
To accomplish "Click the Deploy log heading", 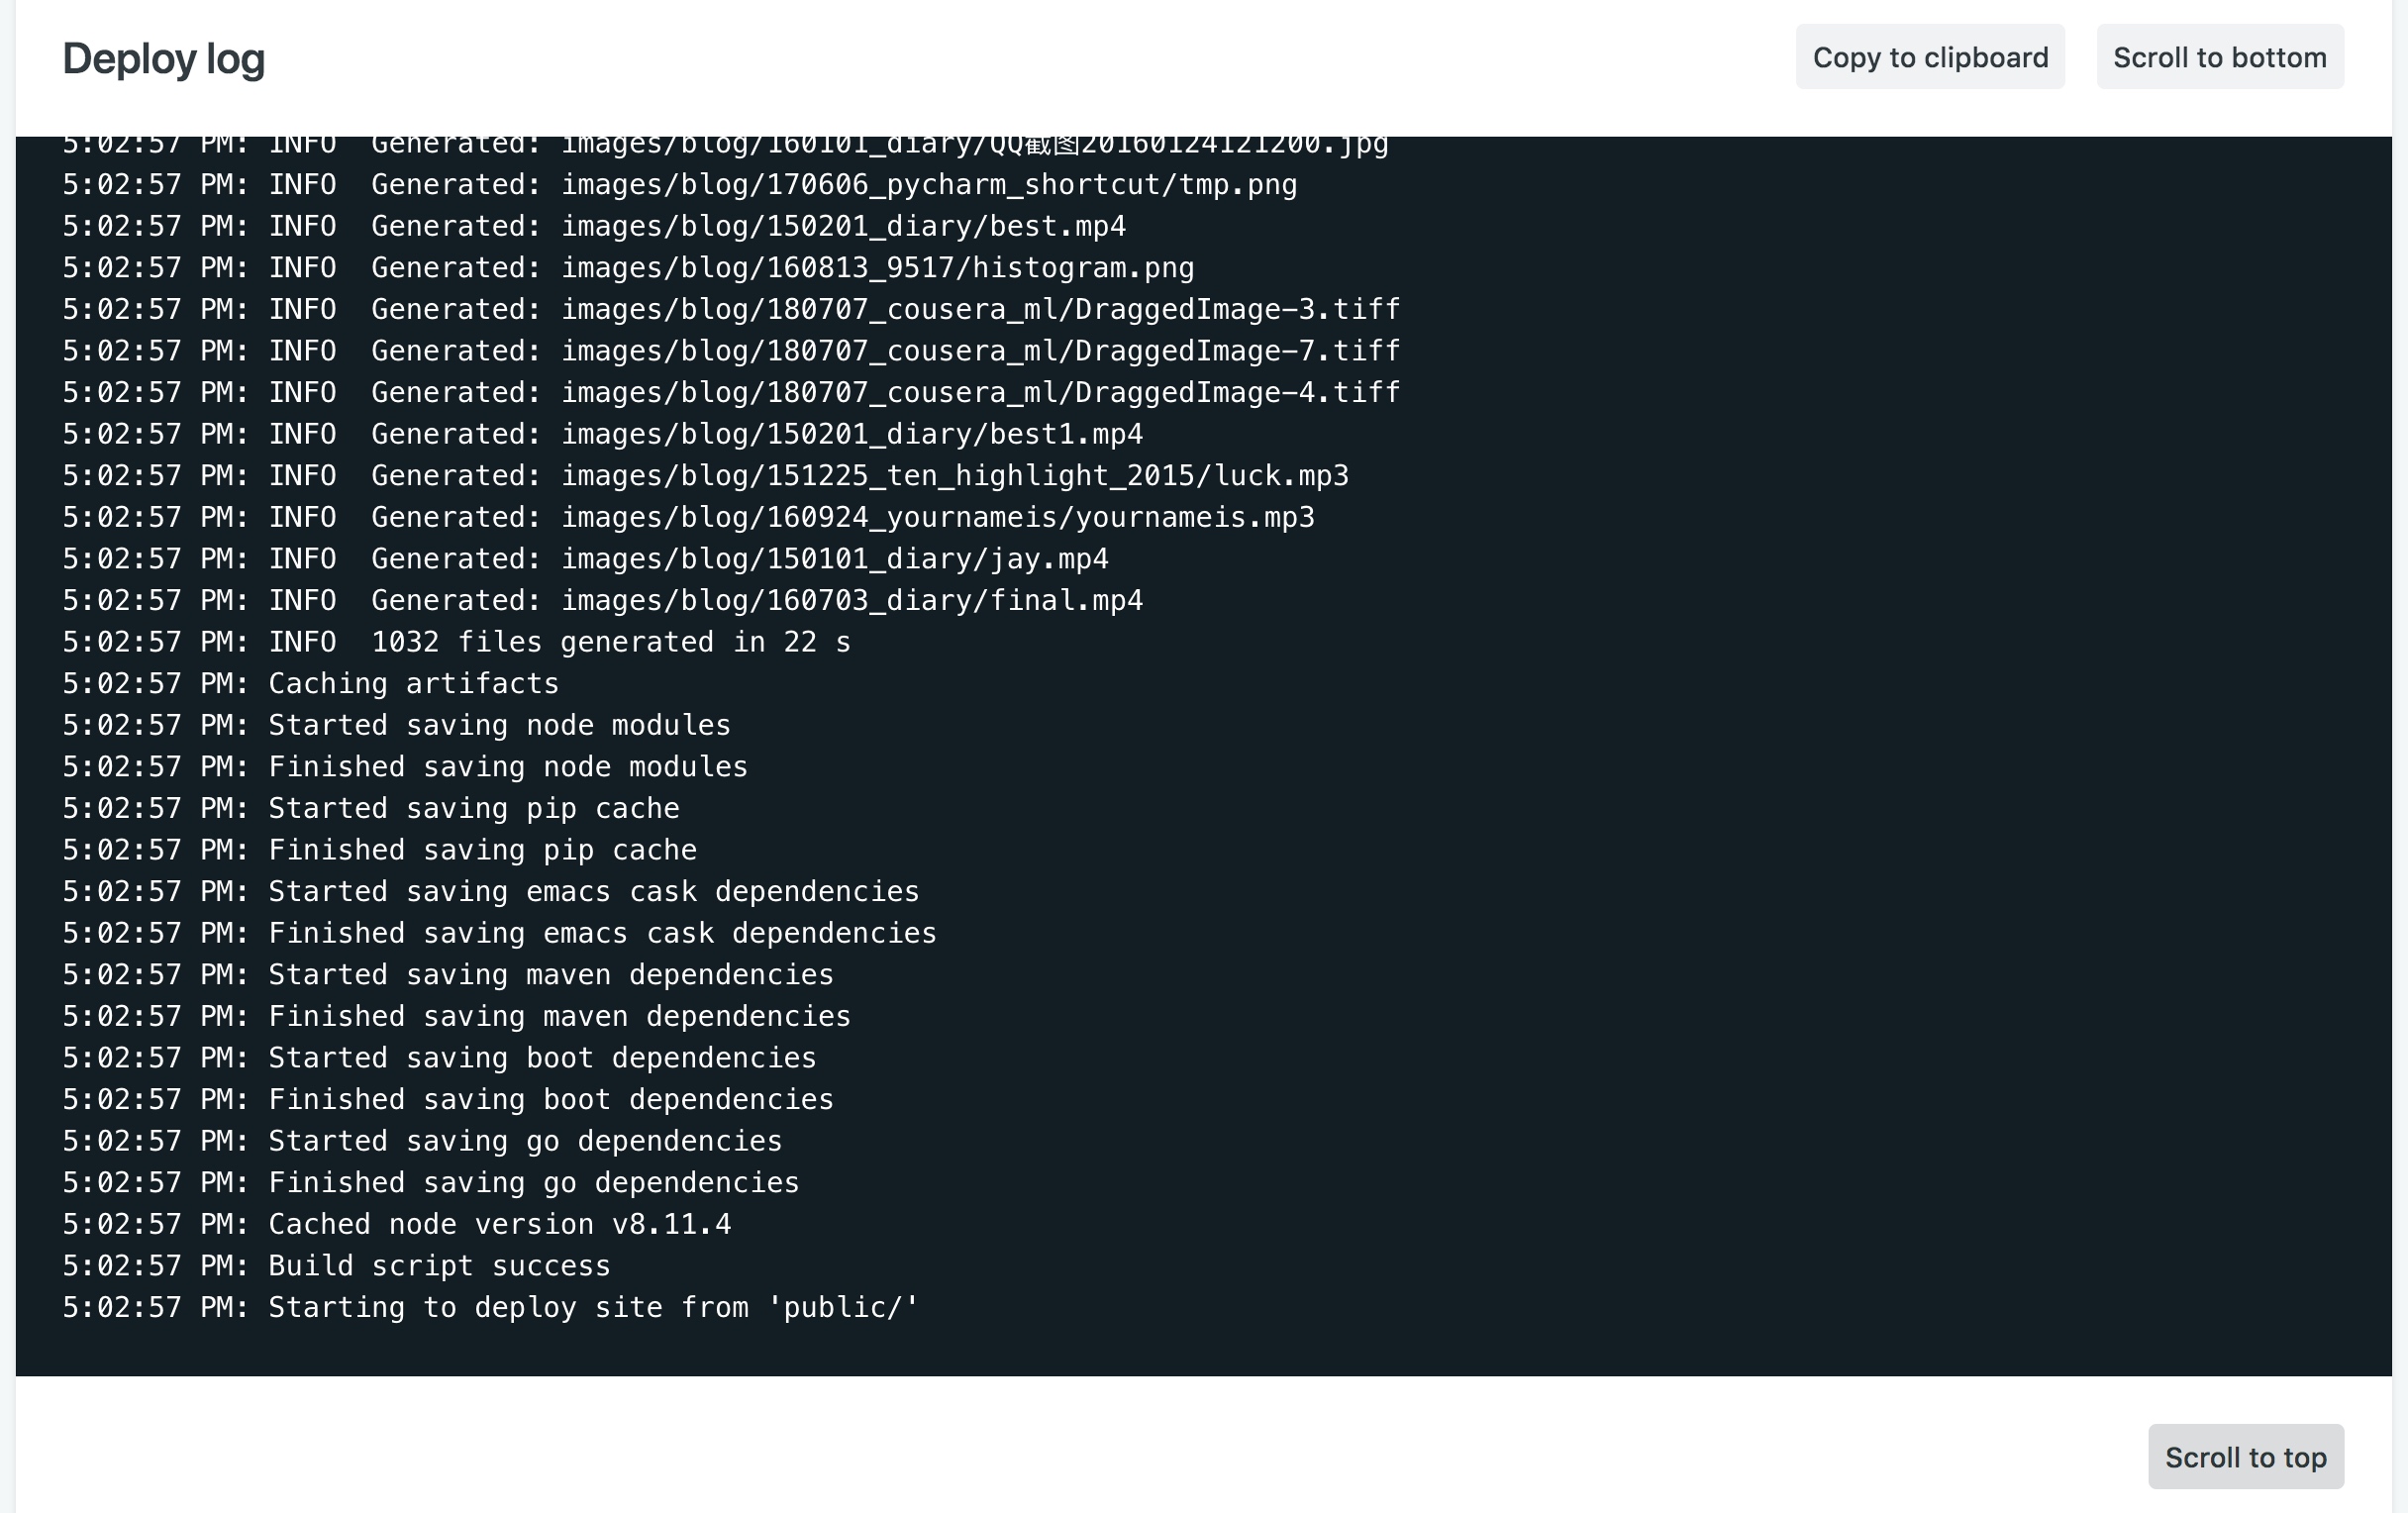I will 163,59.
